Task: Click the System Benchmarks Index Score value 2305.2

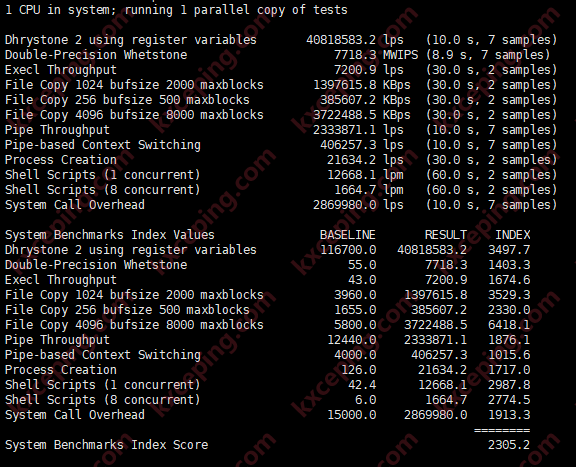Action: click(x=509, y=445)
